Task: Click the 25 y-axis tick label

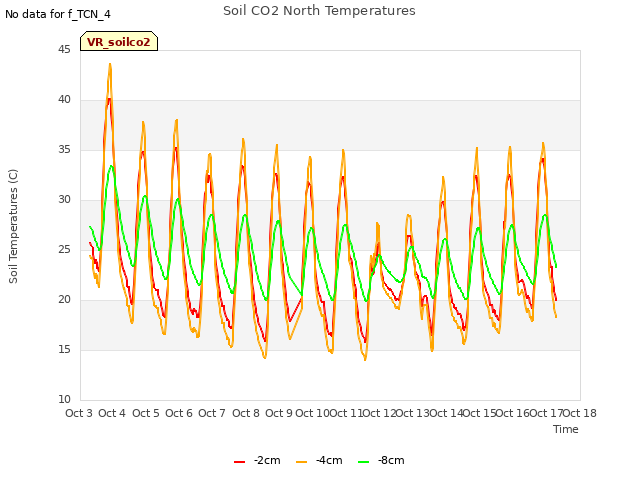Action: click(64, 249)
